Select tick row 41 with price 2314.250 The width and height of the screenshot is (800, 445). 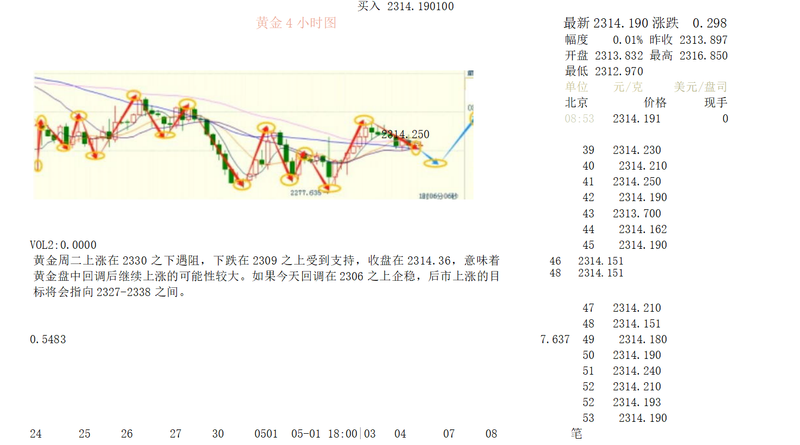621,182
